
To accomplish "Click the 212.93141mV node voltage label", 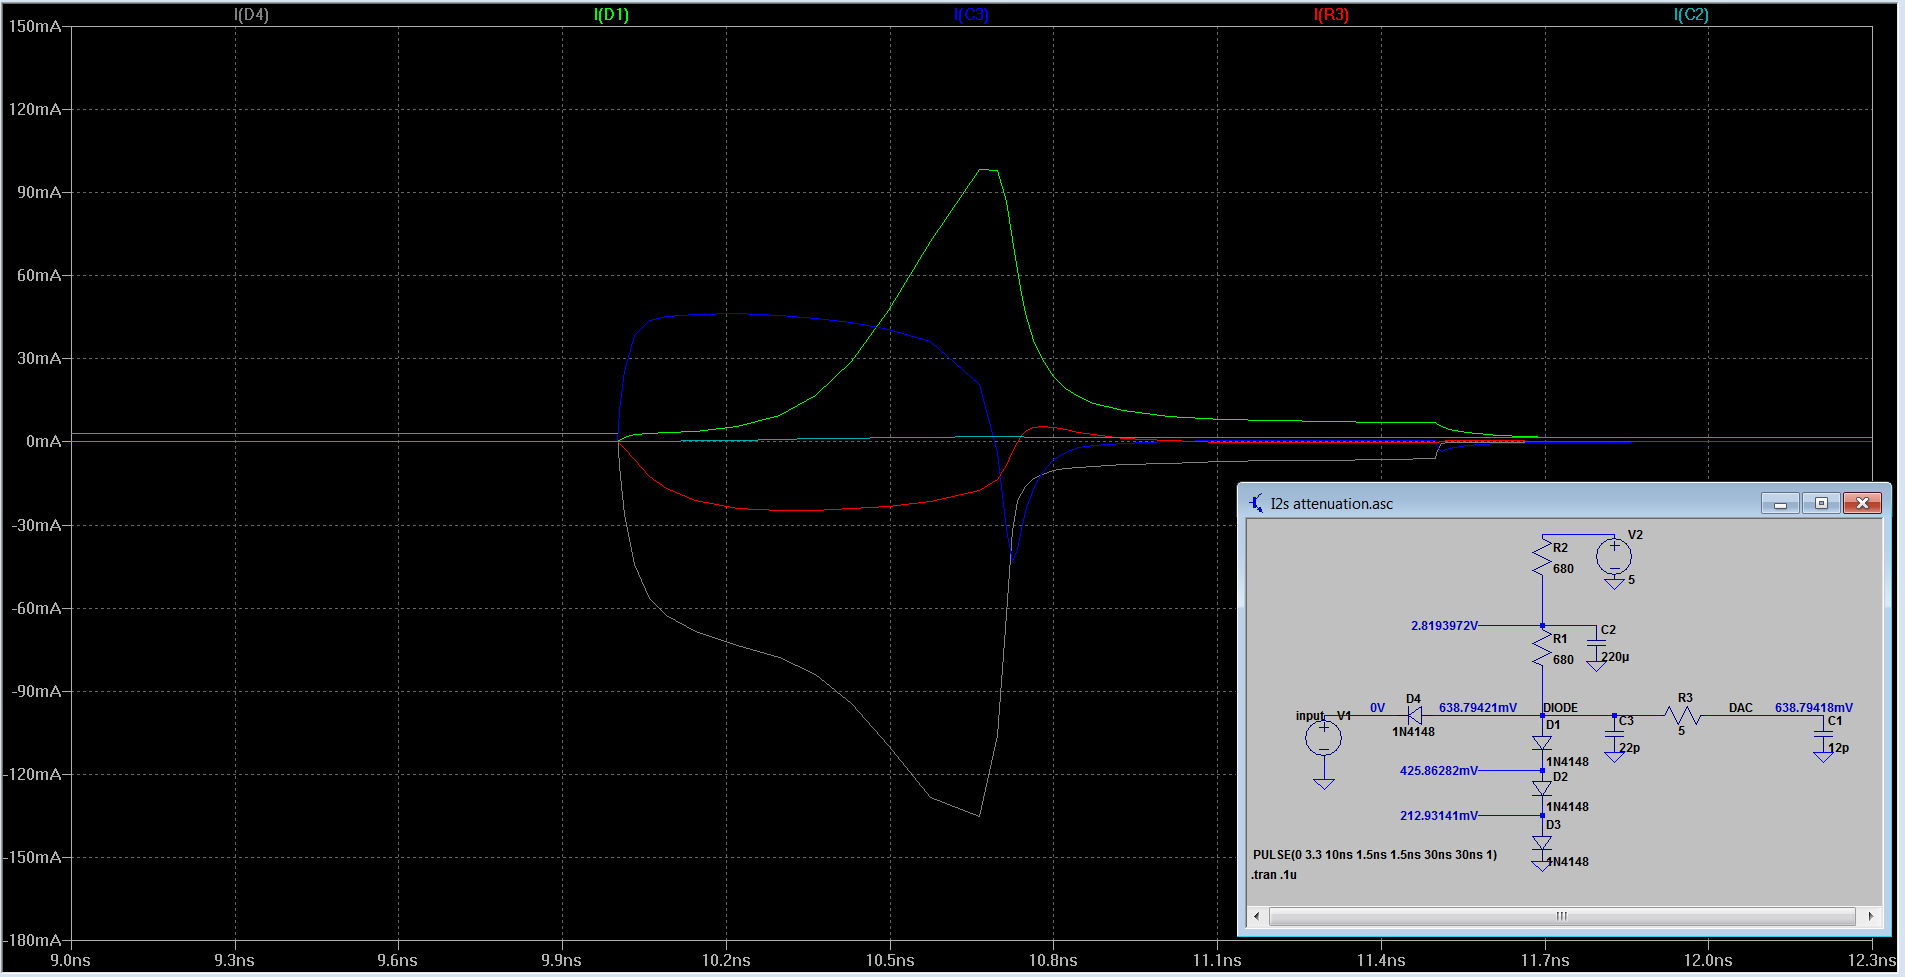I will (x=1438, y=816).
